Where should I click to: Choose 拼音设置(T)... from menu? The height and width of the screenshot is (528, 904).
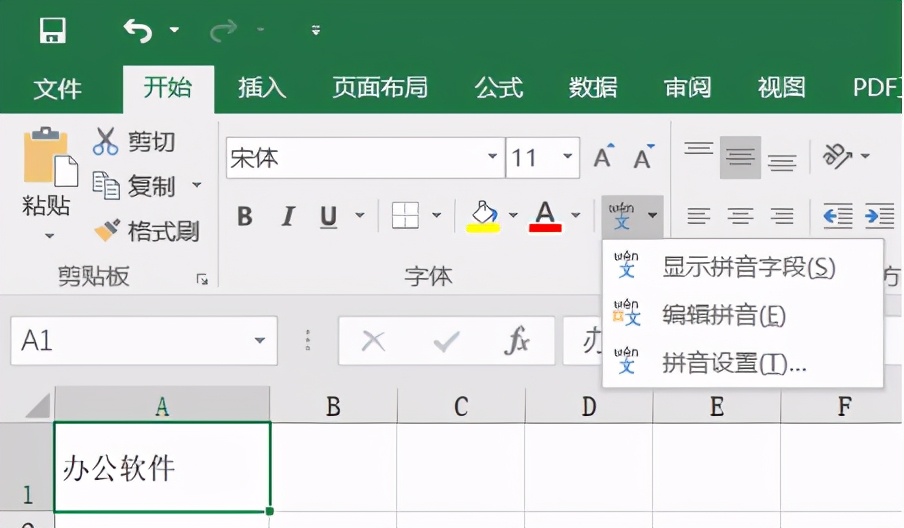tap(743, 363)
